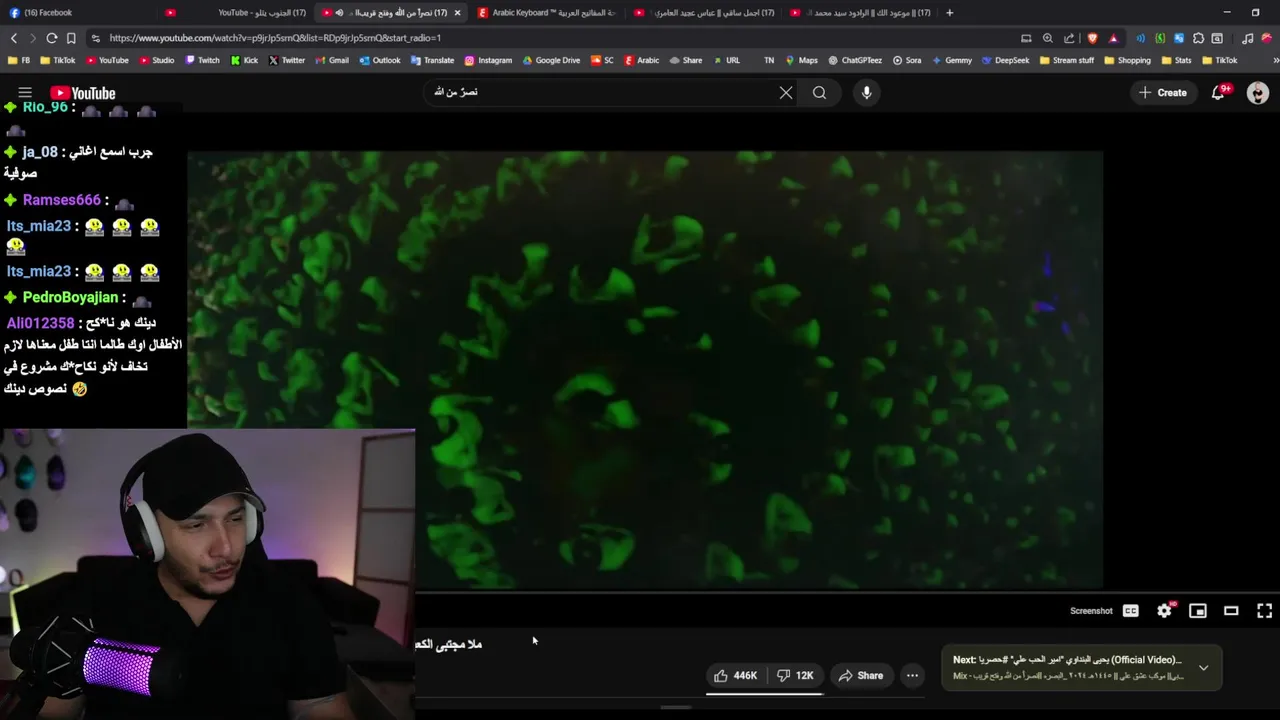Start voice search with the microphone icon

(866, 93)
